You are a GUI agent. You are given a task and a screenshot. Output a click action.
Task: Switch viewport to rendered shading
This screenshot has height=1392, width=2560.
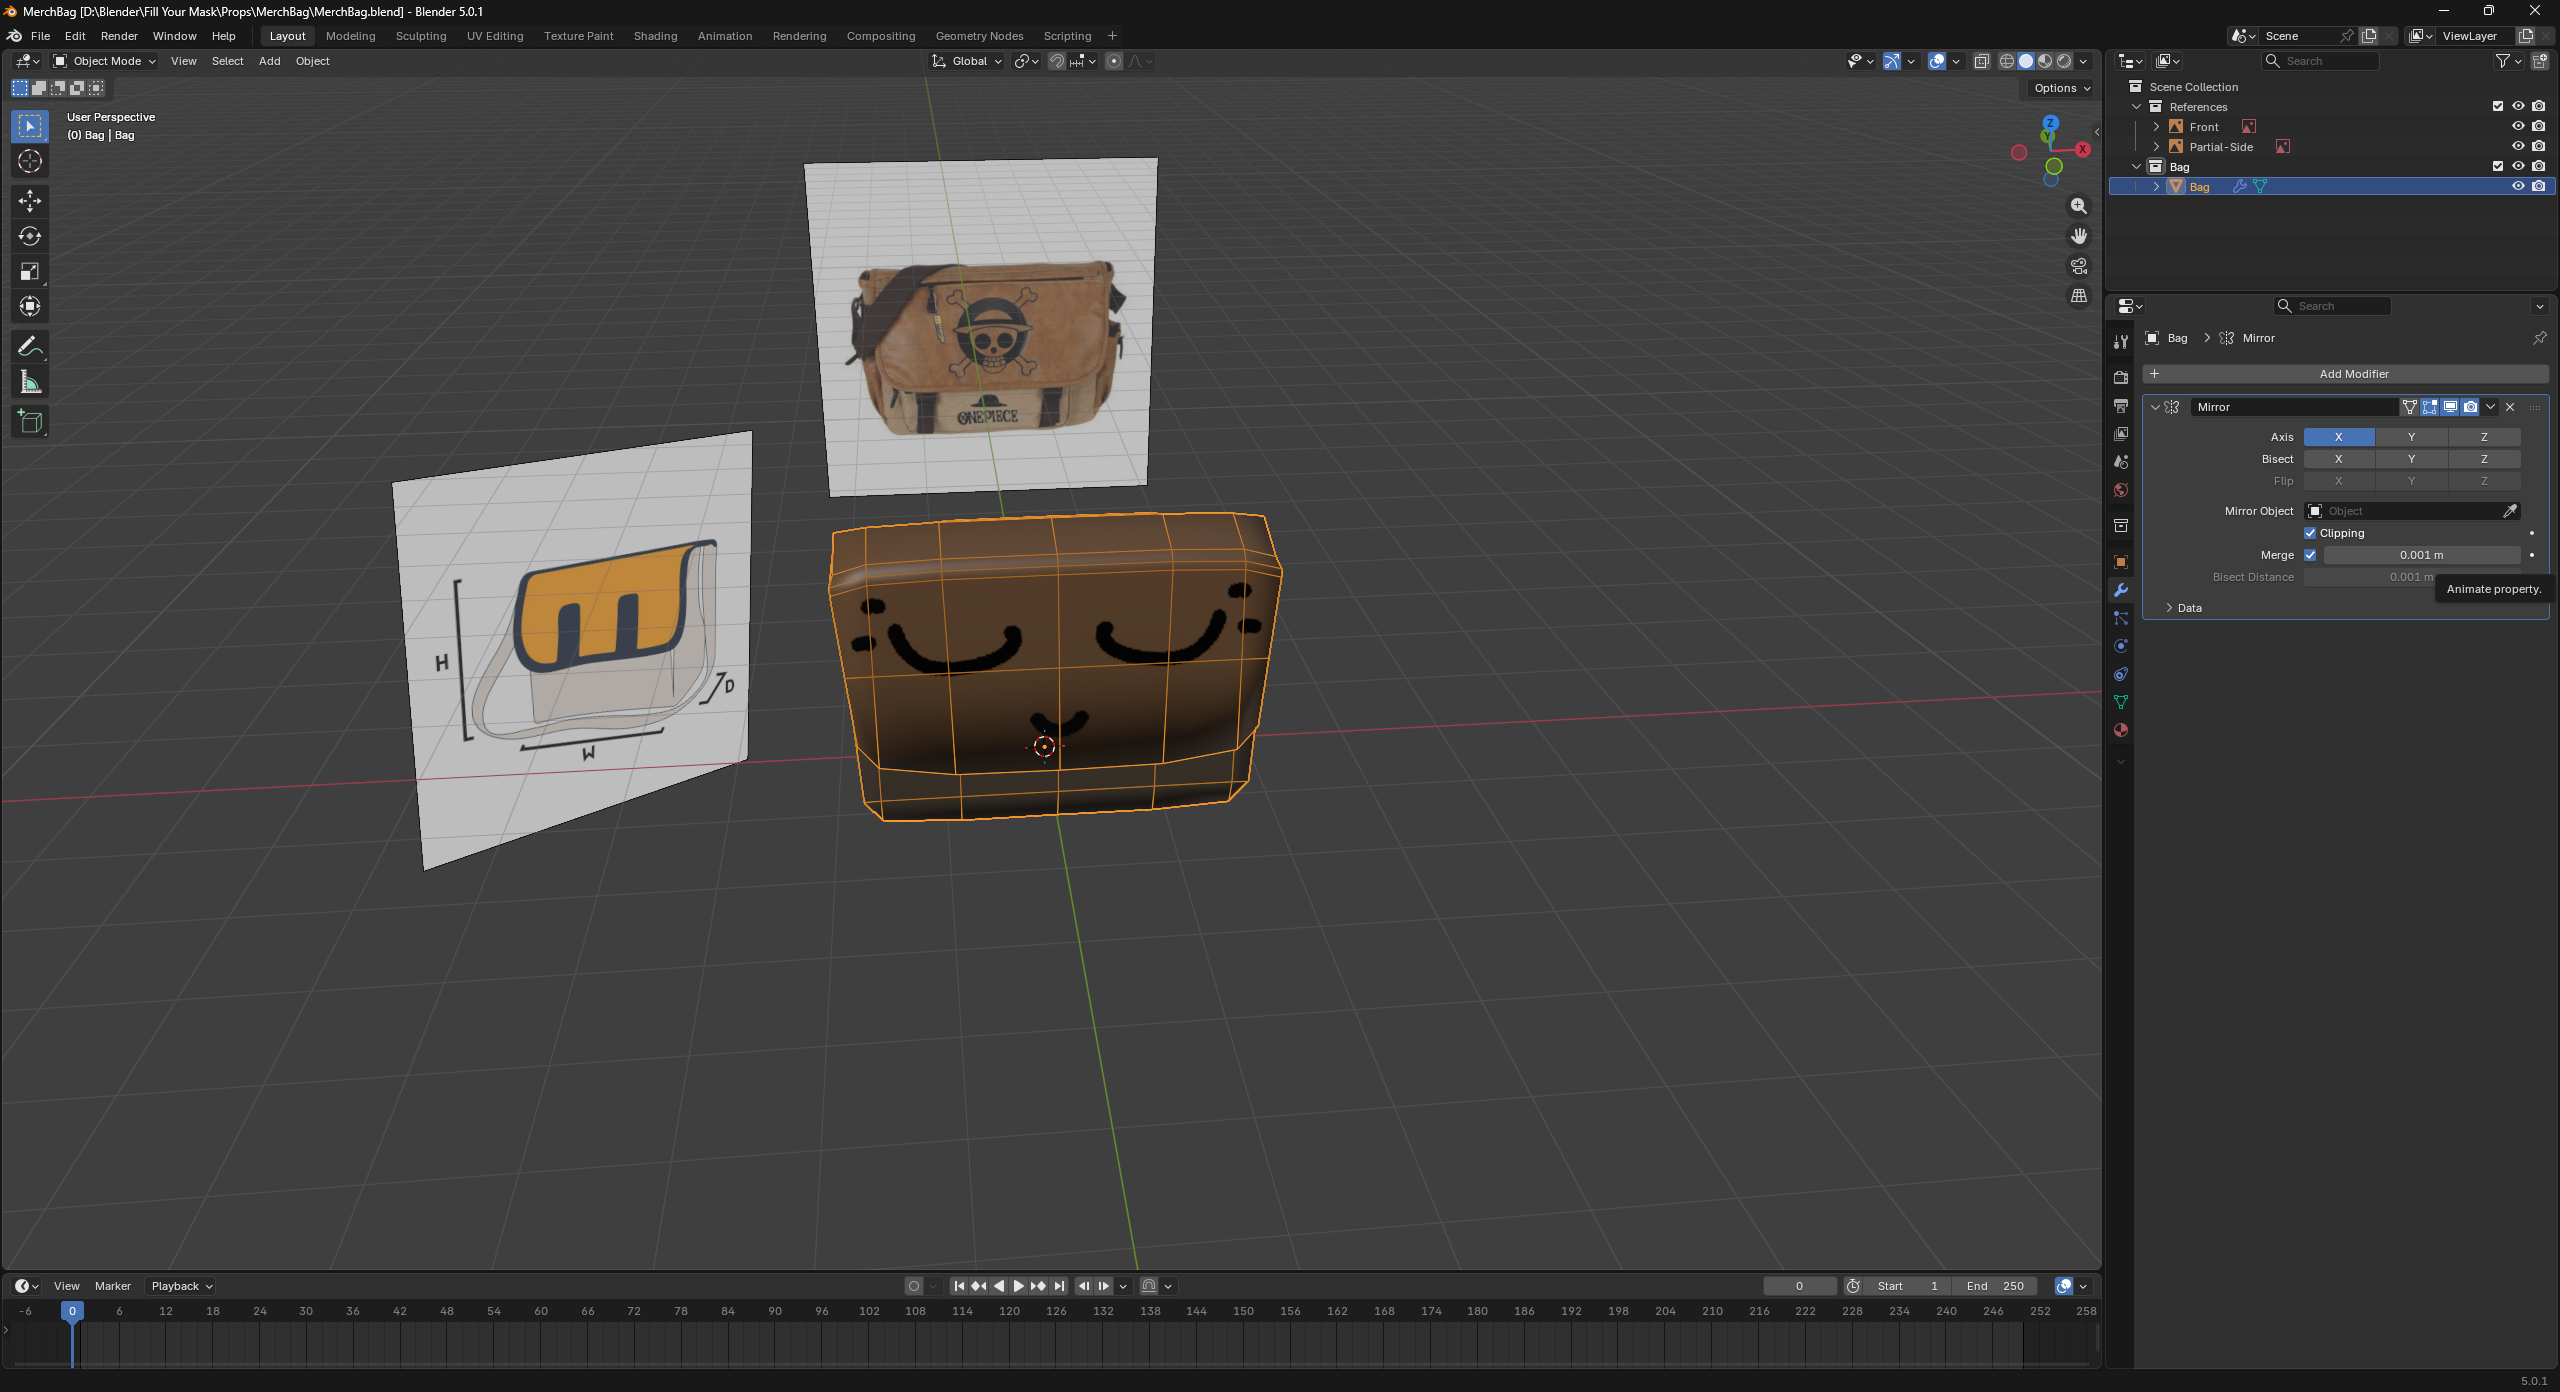(2064, 61)
